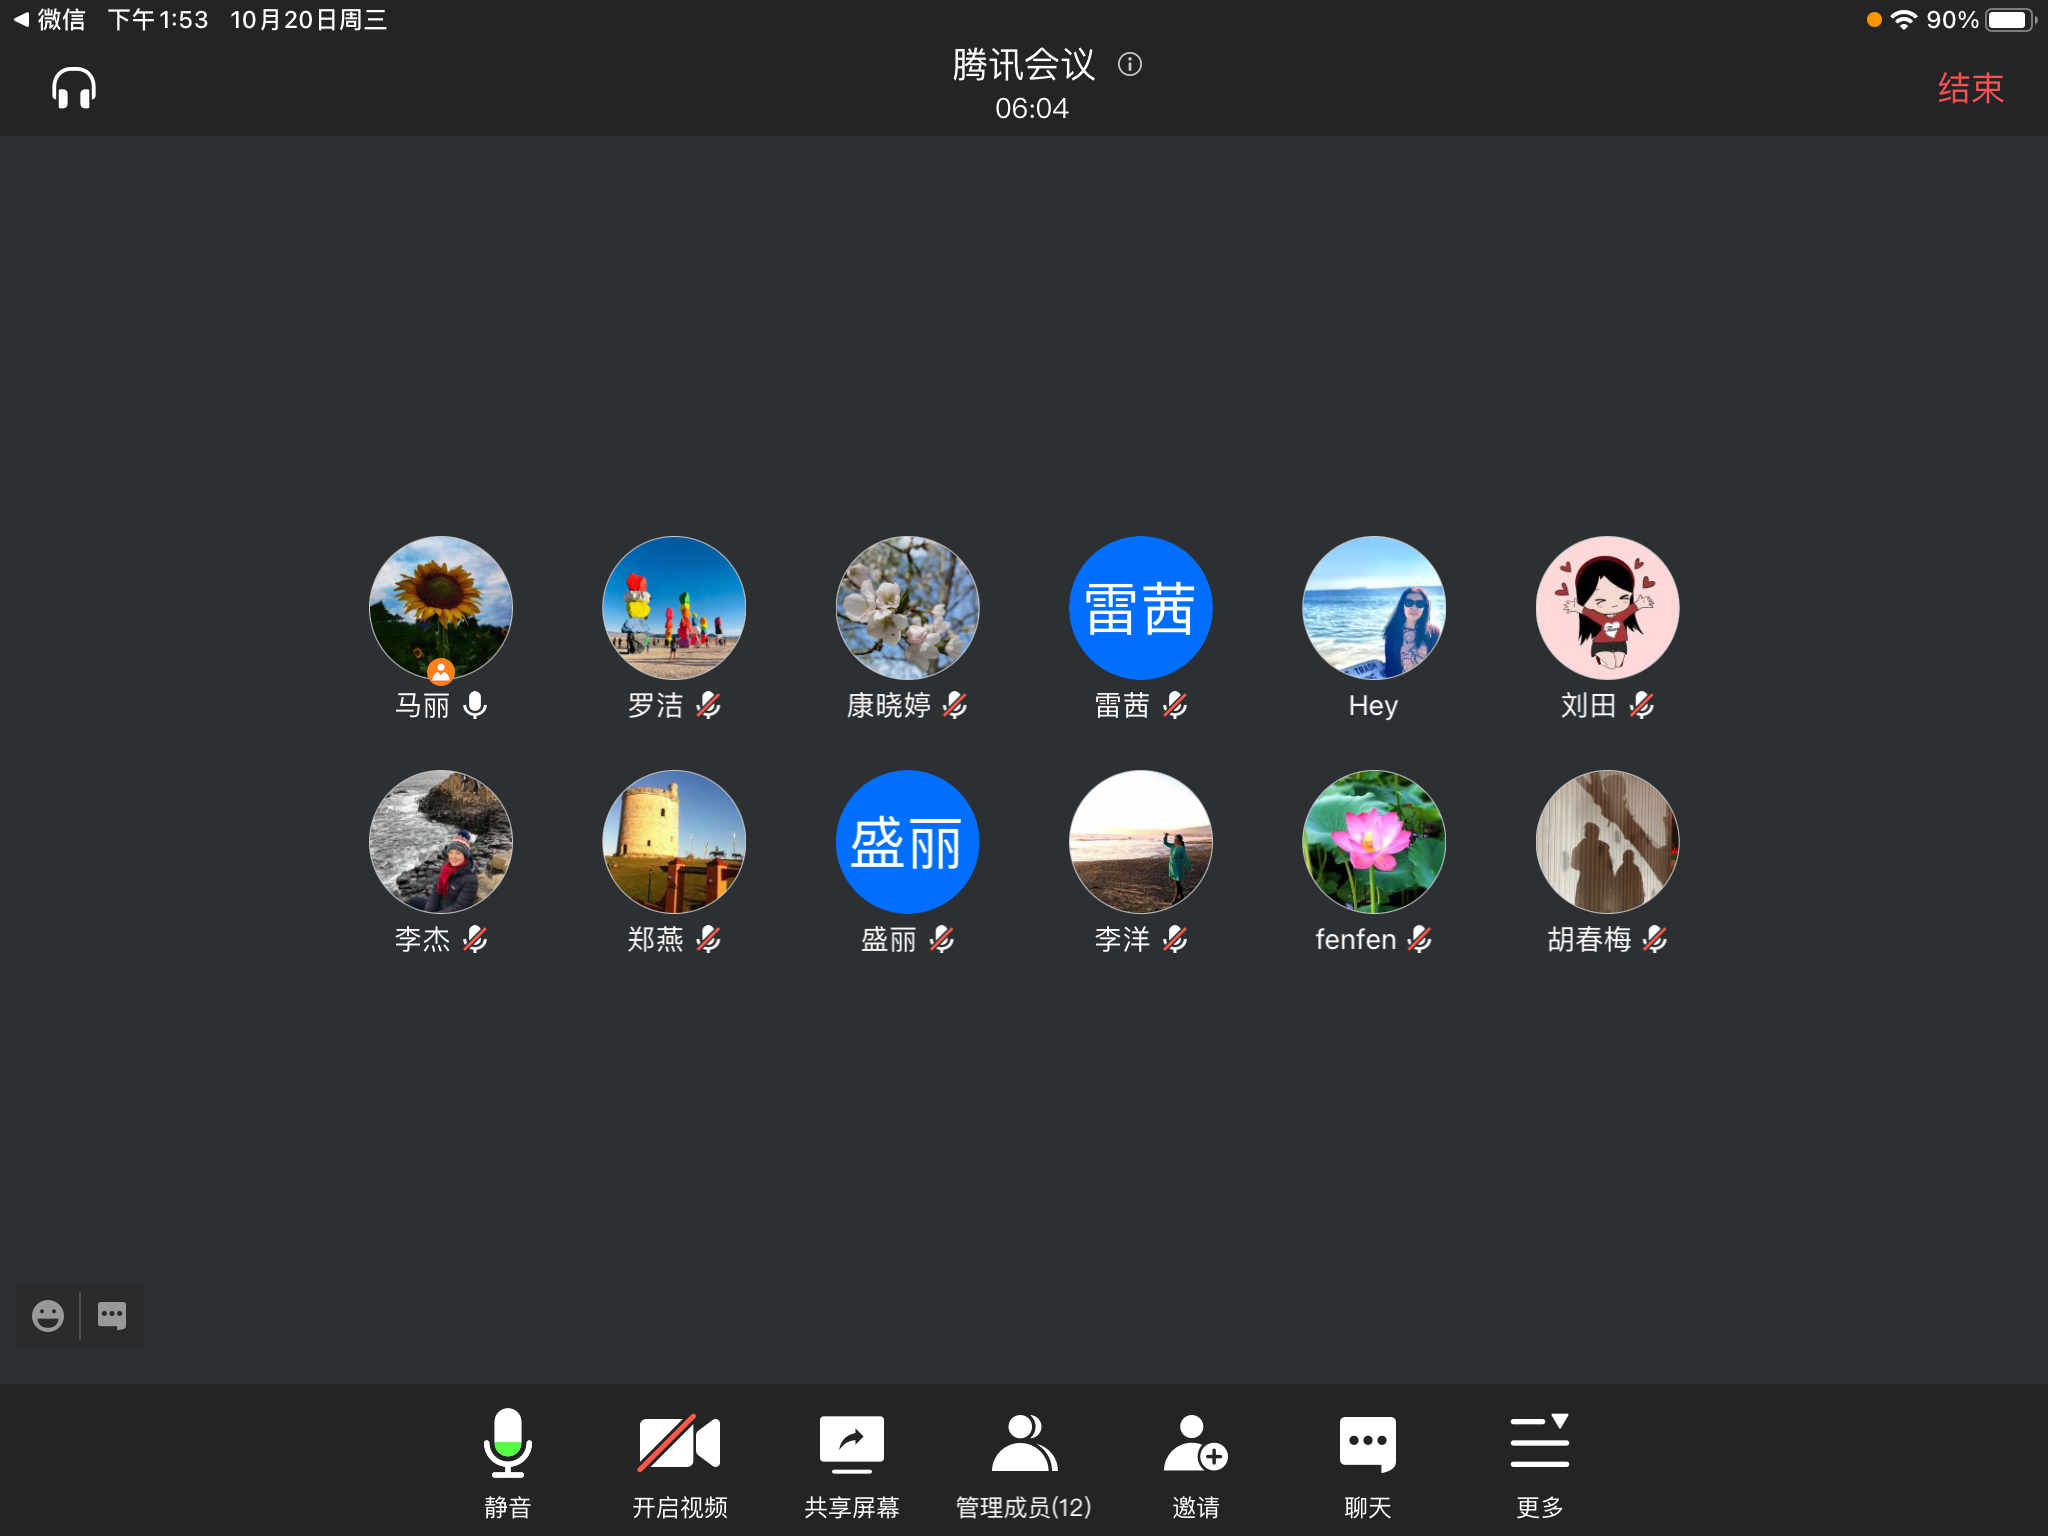Screen dimensions: 2048x1536
Task: Select 马丽 sunflower avatar
Action: pos(440,608)
